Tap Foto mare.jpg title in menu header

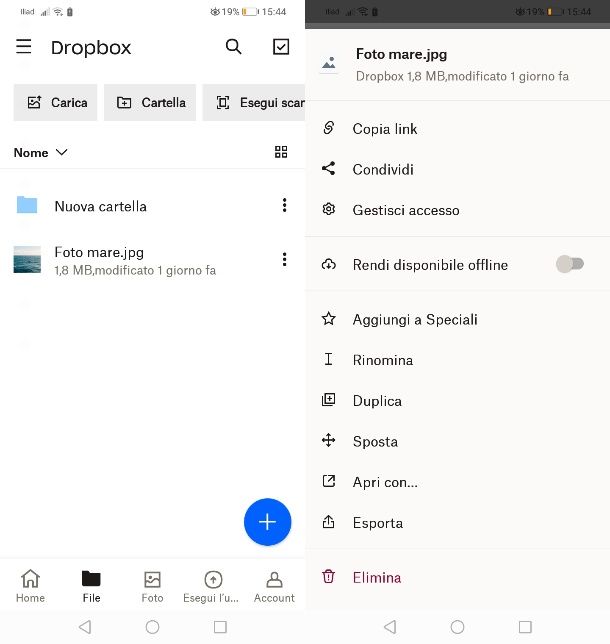401,54
